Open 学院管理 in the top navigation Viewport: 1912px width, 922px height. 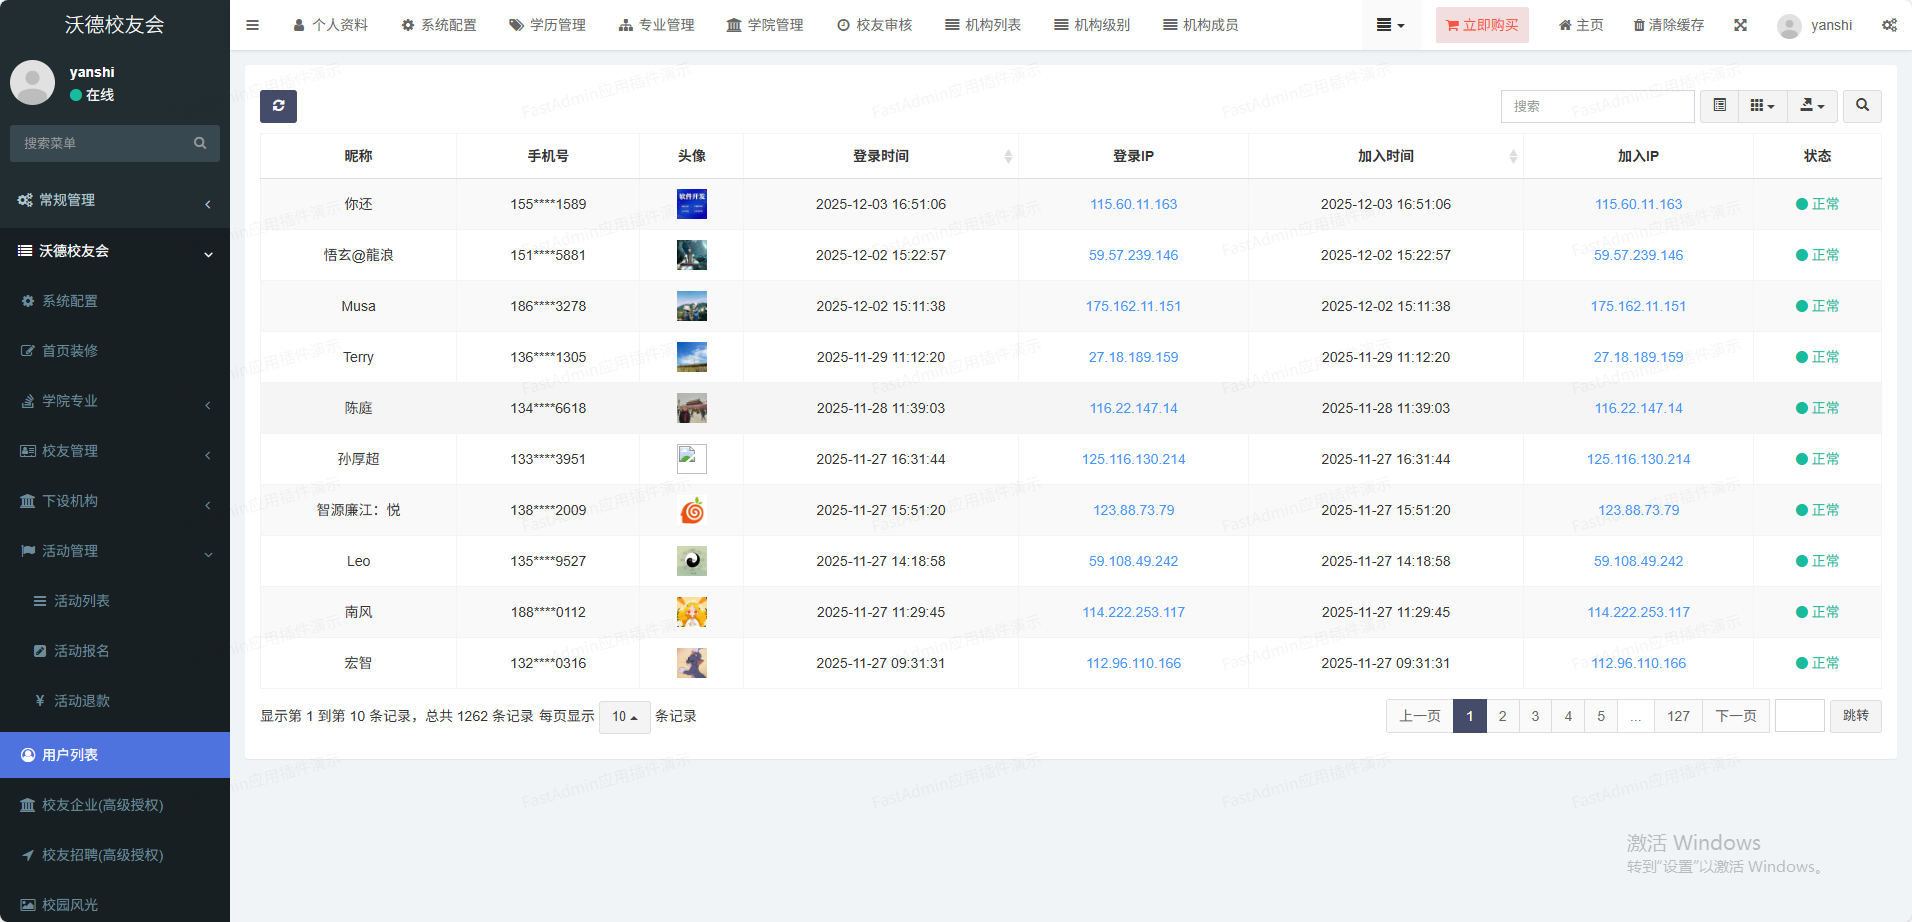pyautogui.click(x=765, y=25)
